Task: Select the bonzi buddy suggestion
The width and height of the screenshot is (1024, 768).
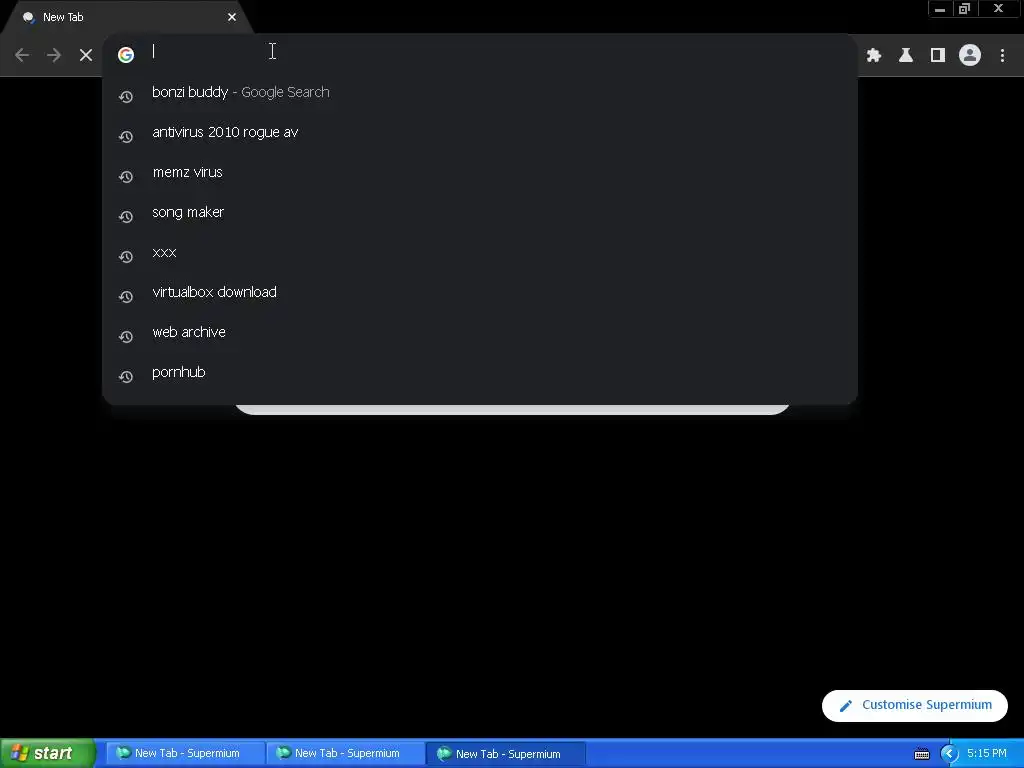Action: [x=480, y=93]
